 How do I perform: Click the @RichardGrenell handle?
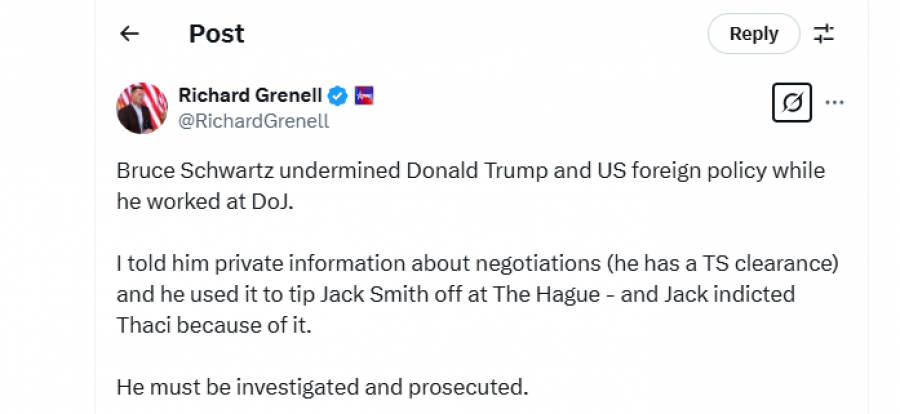click(253, 121)
